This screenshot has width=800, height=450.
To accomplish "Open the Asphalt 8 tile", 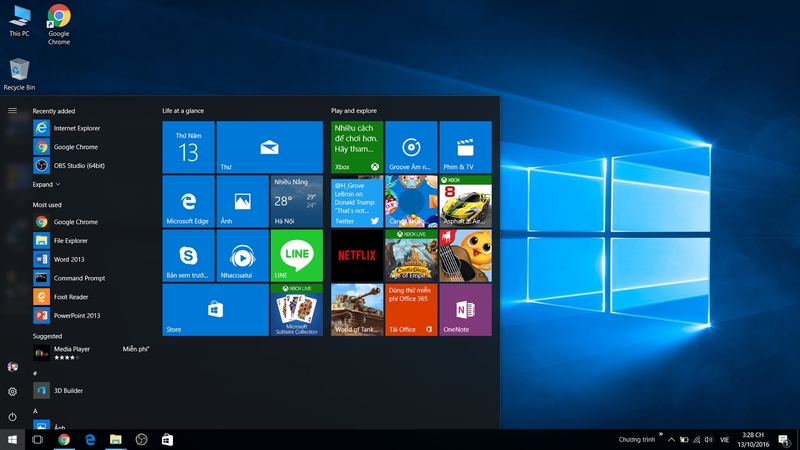I will (x=465, y=202).
